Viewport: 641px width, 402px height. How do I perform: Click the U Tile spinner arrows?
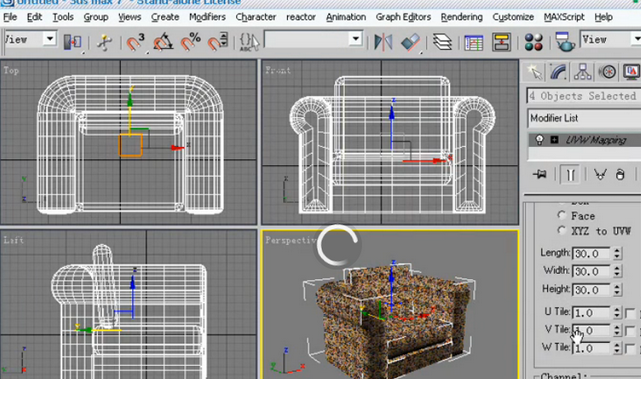point(617,313)
